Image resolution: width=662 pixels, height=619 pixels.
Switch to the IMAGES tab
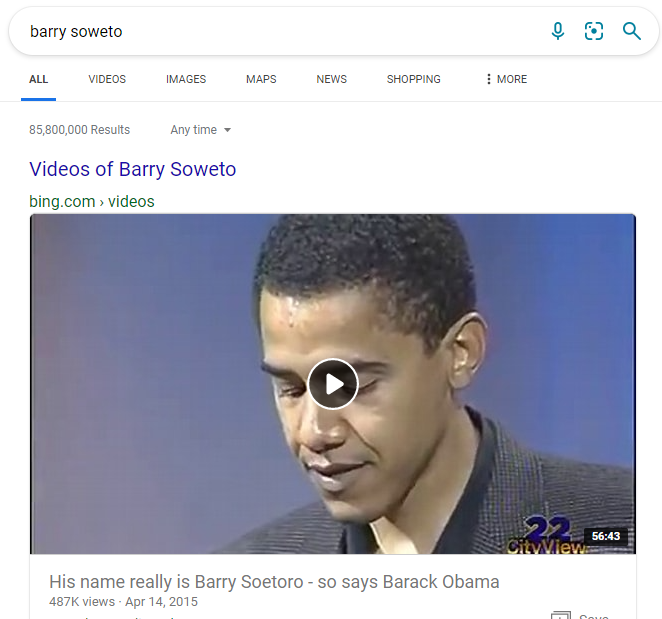click(186, 79)
